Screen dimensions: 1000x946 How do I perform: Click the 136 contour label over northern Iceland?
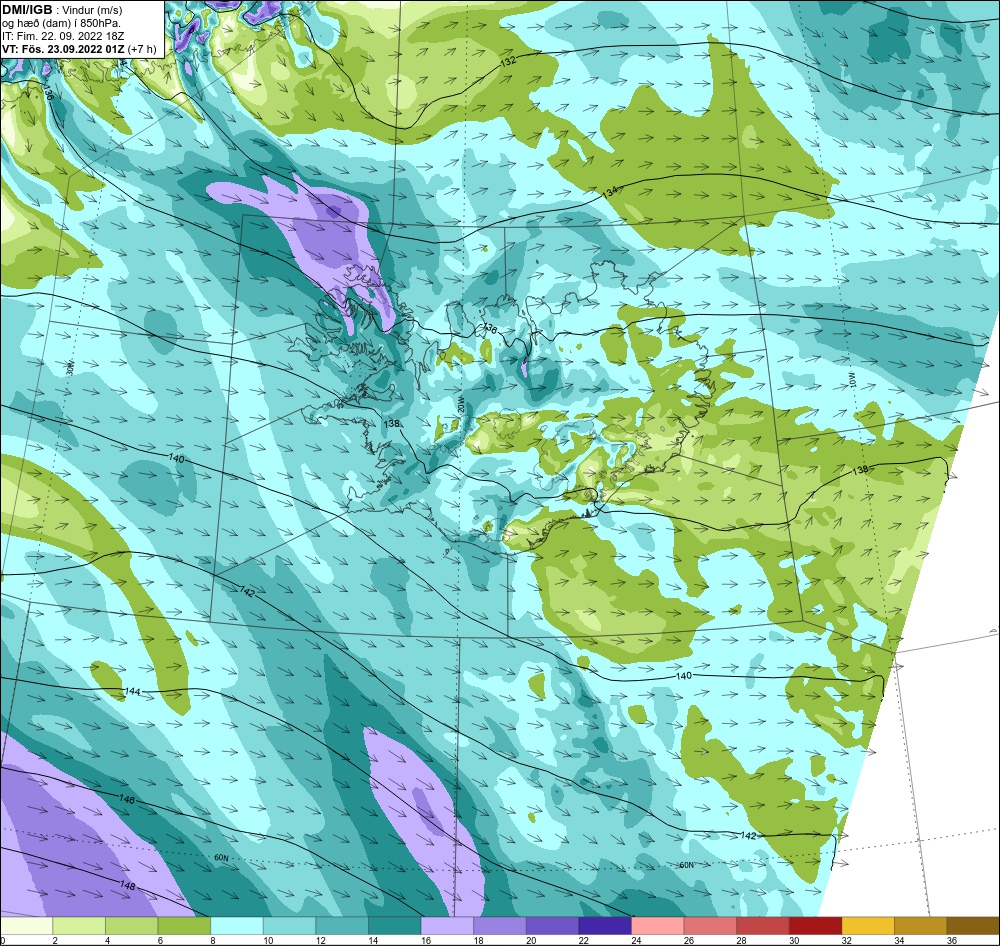tap(490, 329)
